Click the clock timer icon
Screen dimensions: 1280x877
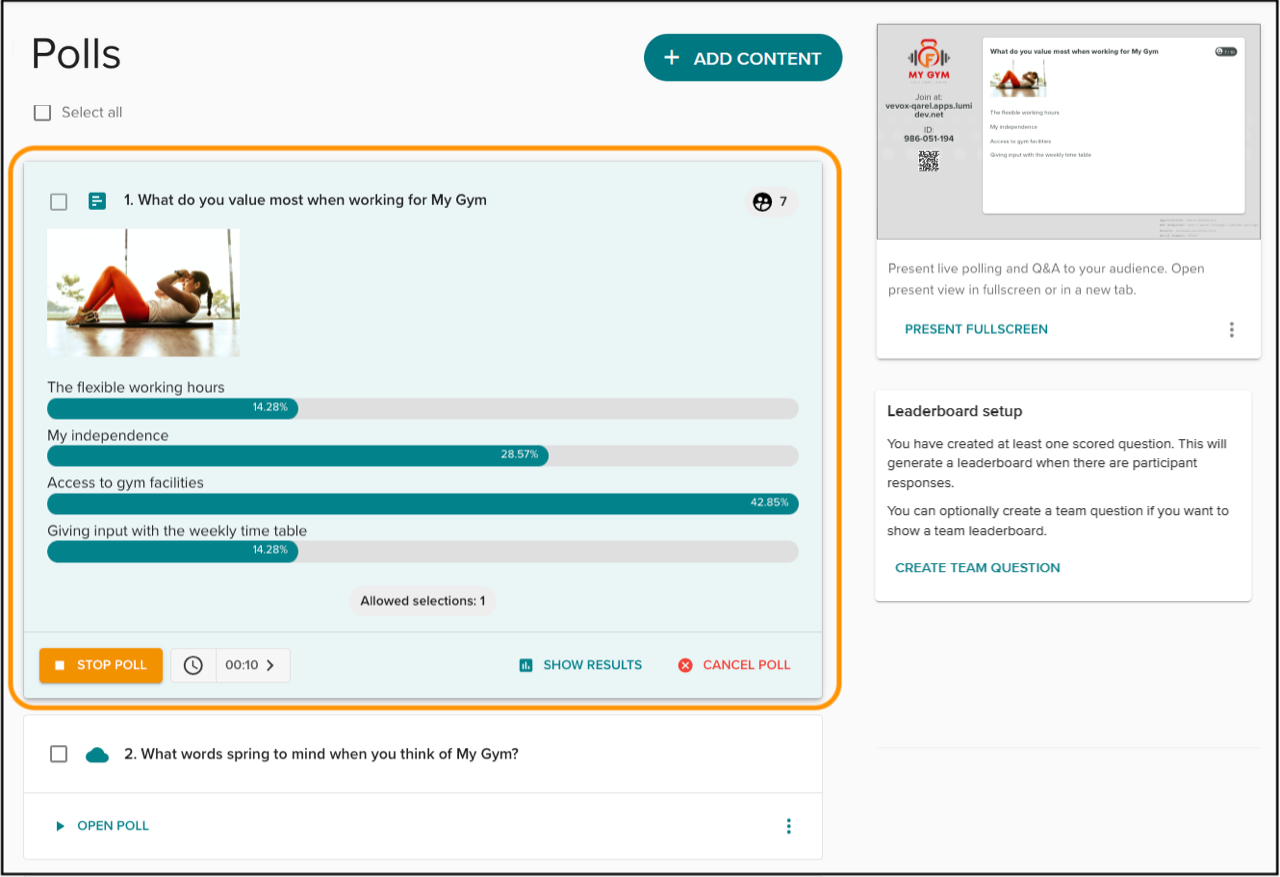tap(193, 665)
